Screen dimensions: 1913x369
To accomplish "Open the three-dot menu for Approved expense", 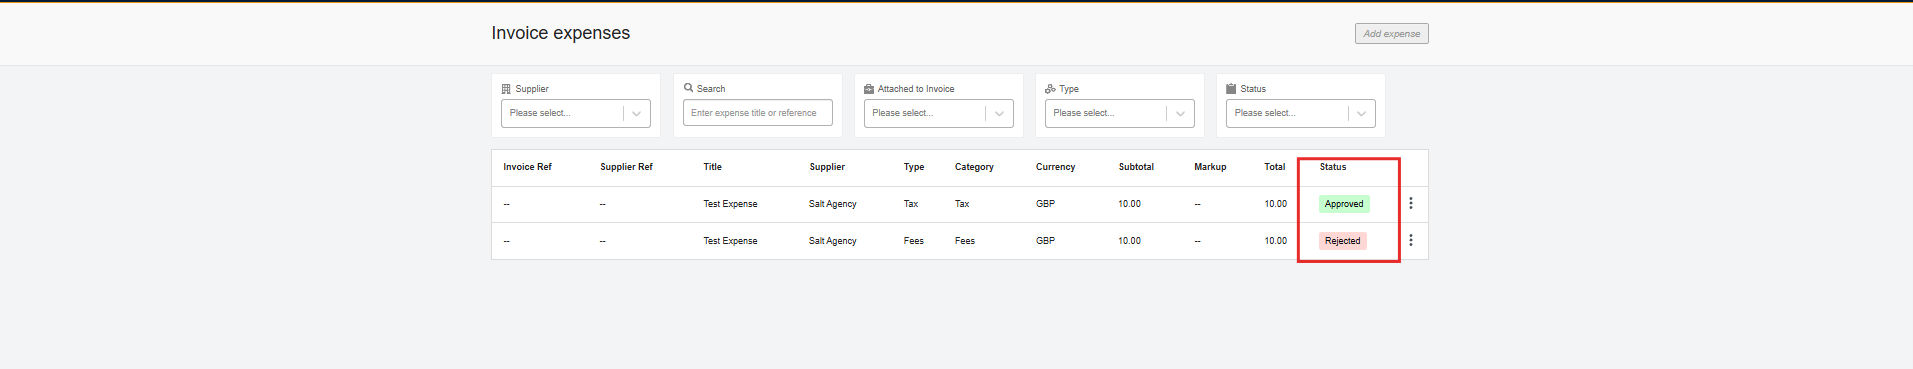I will (x=1410, y=203).
